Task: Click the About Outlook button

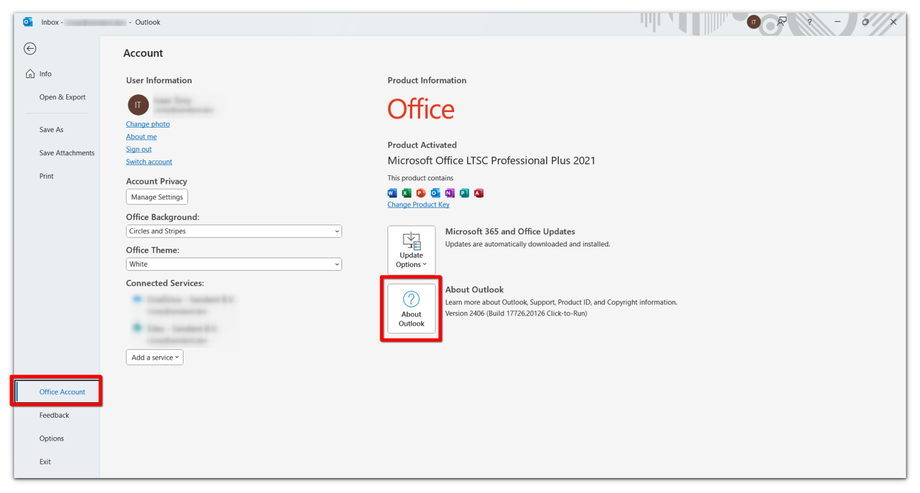Action: point(411,309)
